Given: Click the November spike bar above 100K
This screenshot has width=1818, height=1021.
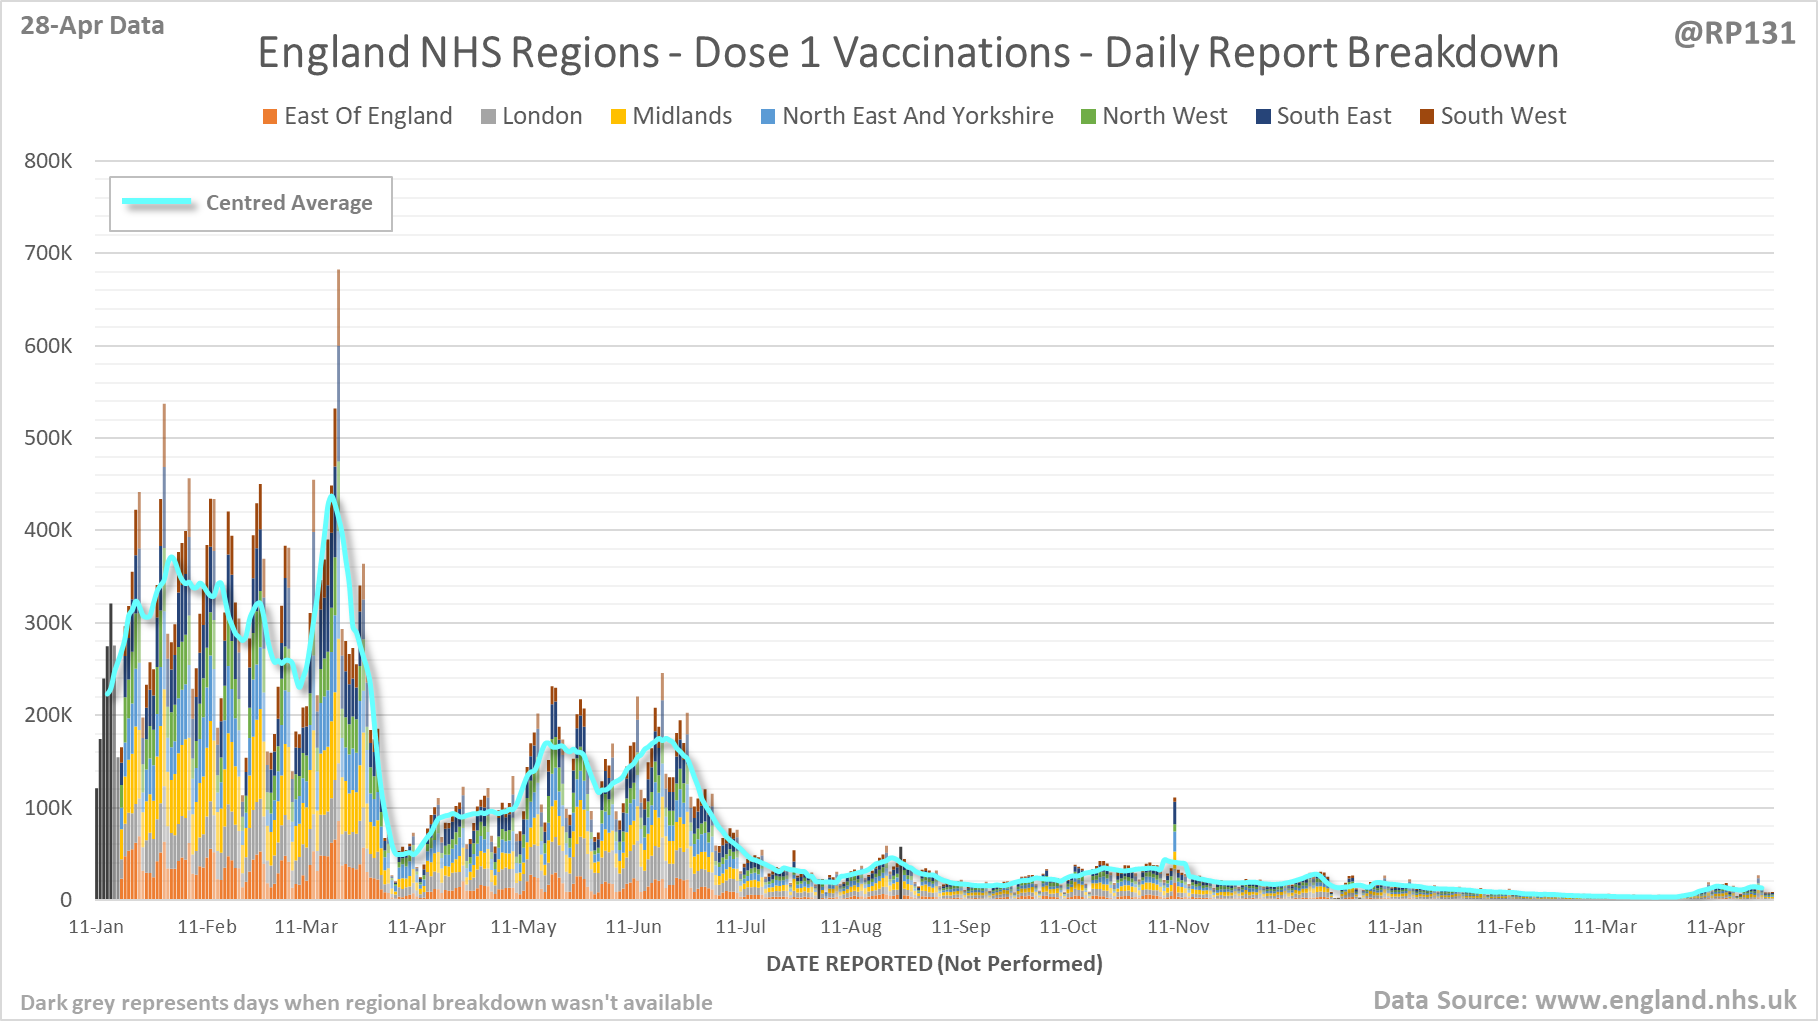Looking at the screenshot, I should pos(1175,848).
